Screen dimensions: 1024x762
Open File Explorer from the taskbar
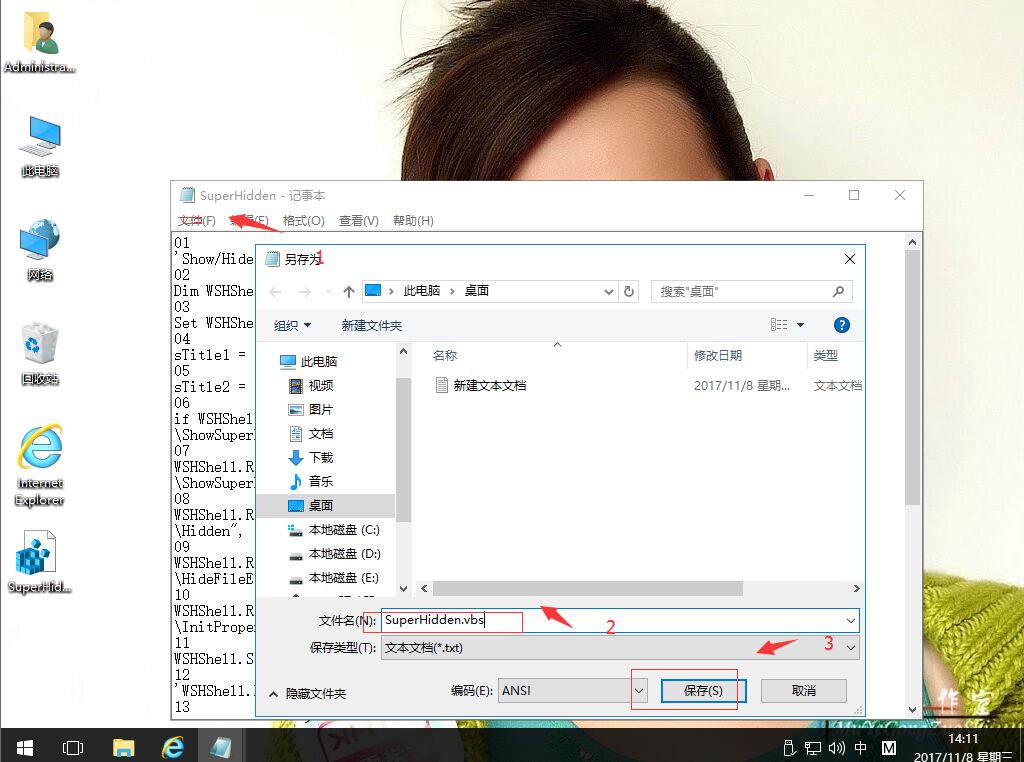(123, 746)
